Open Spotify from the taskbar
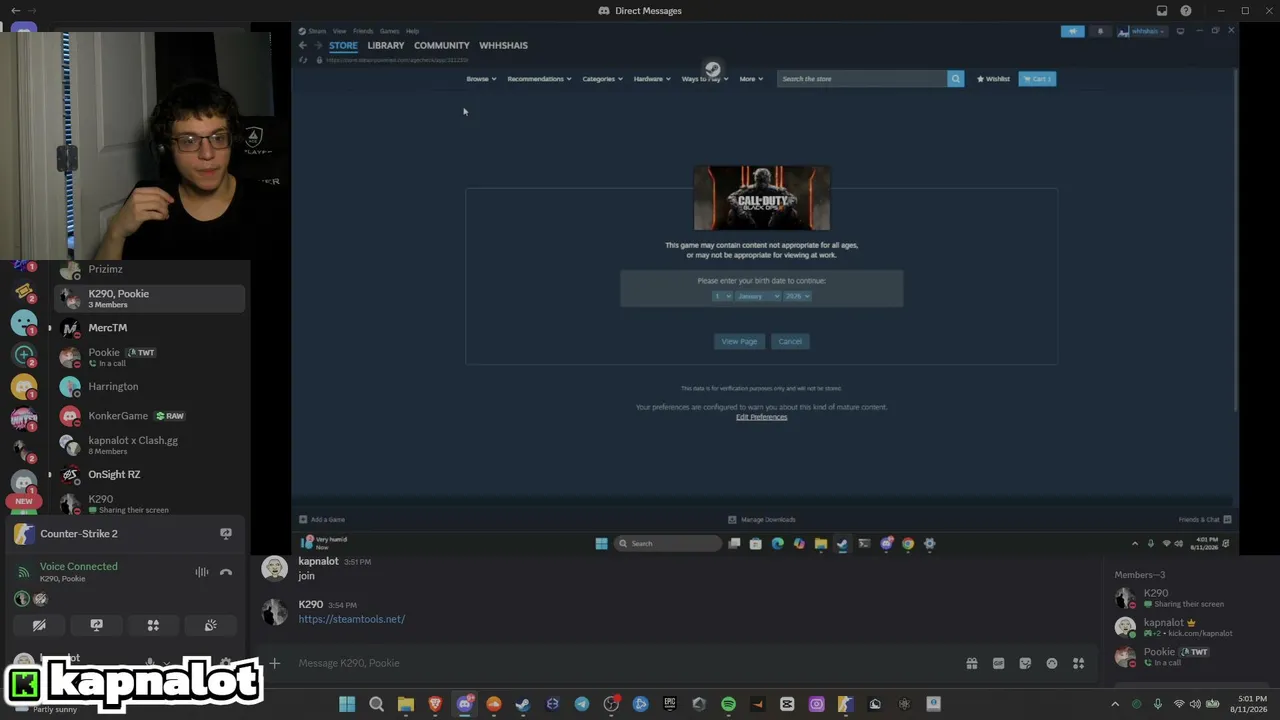This screenshot has width=1280, height=720. pos(728,704)
